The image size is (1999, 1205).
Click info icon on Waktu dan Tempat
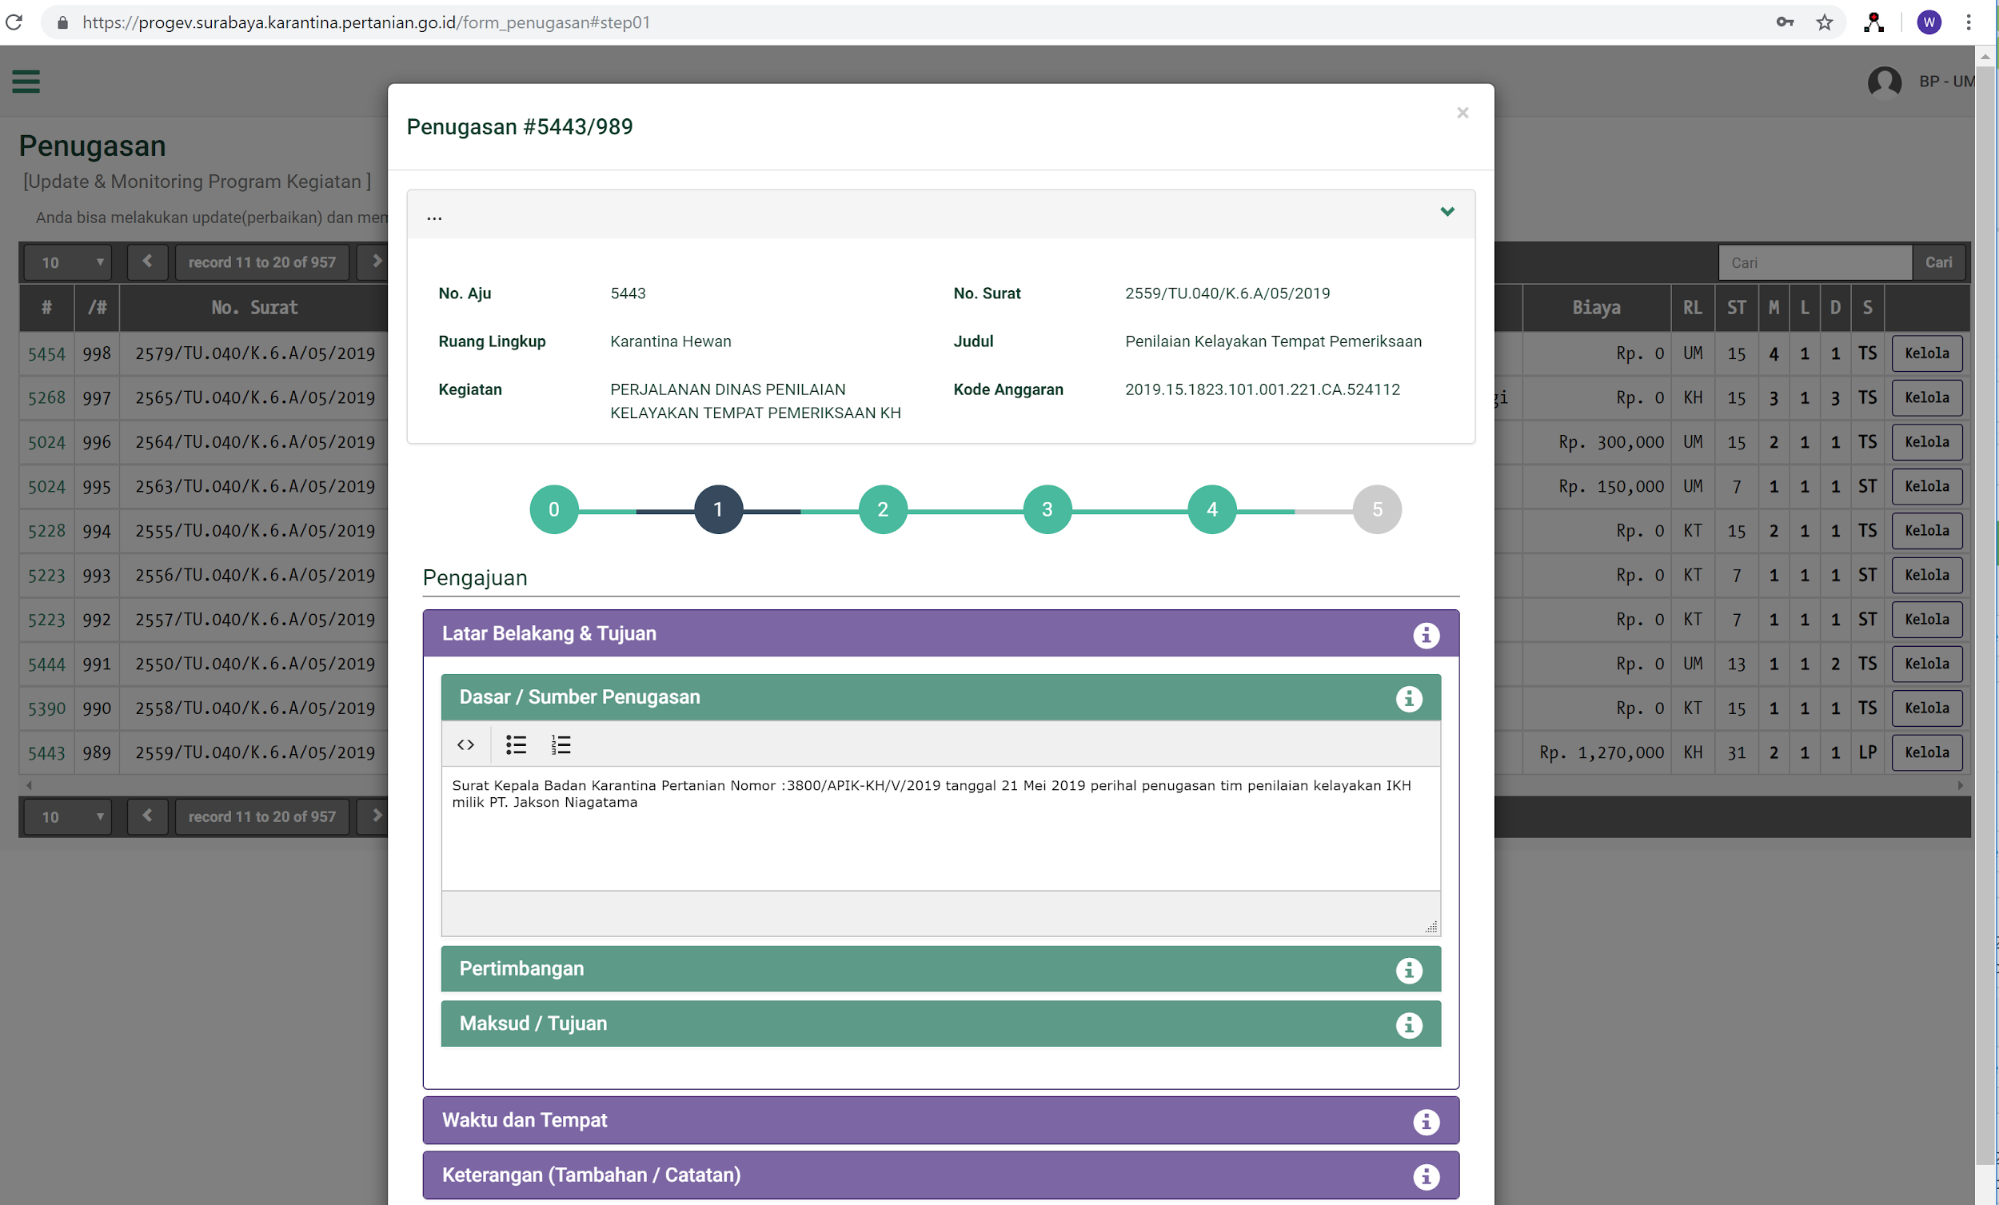pos(1425,1122)
